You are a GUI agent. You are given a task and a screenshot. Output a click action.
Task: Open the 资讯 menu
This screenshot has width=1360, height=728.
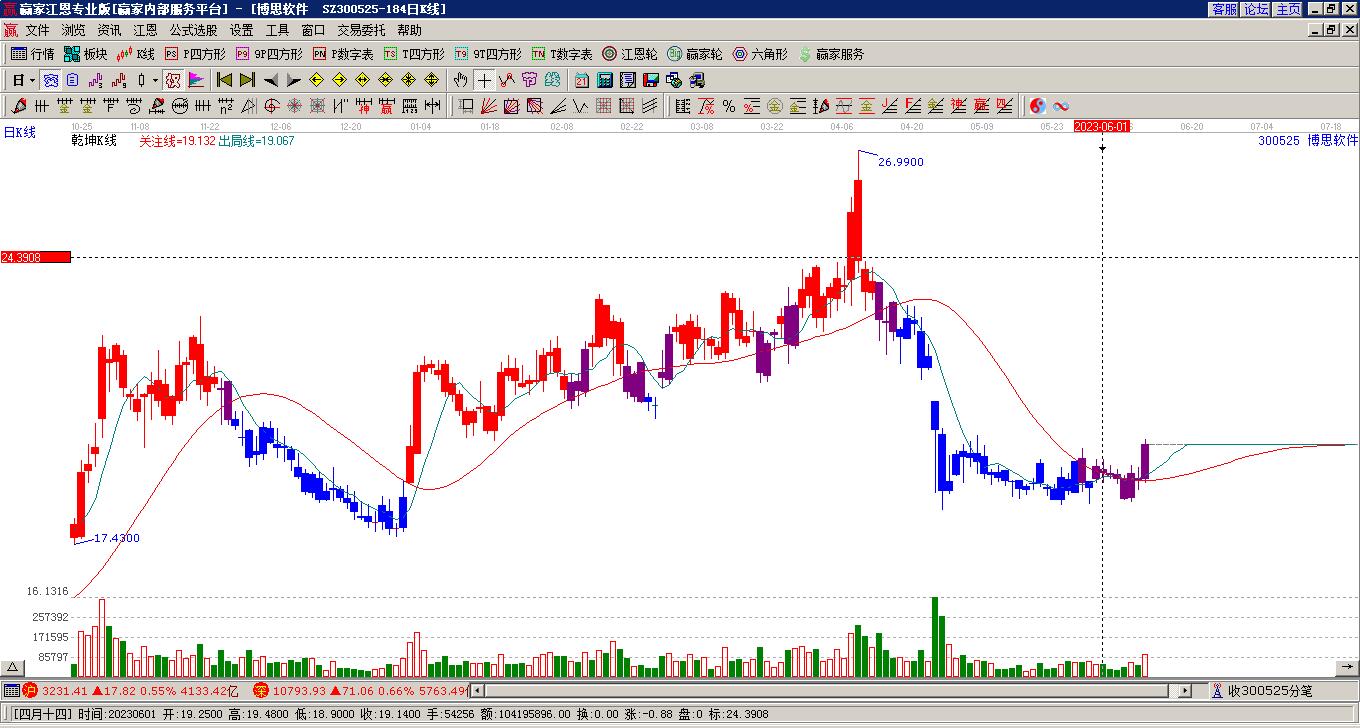coord(109,30)
